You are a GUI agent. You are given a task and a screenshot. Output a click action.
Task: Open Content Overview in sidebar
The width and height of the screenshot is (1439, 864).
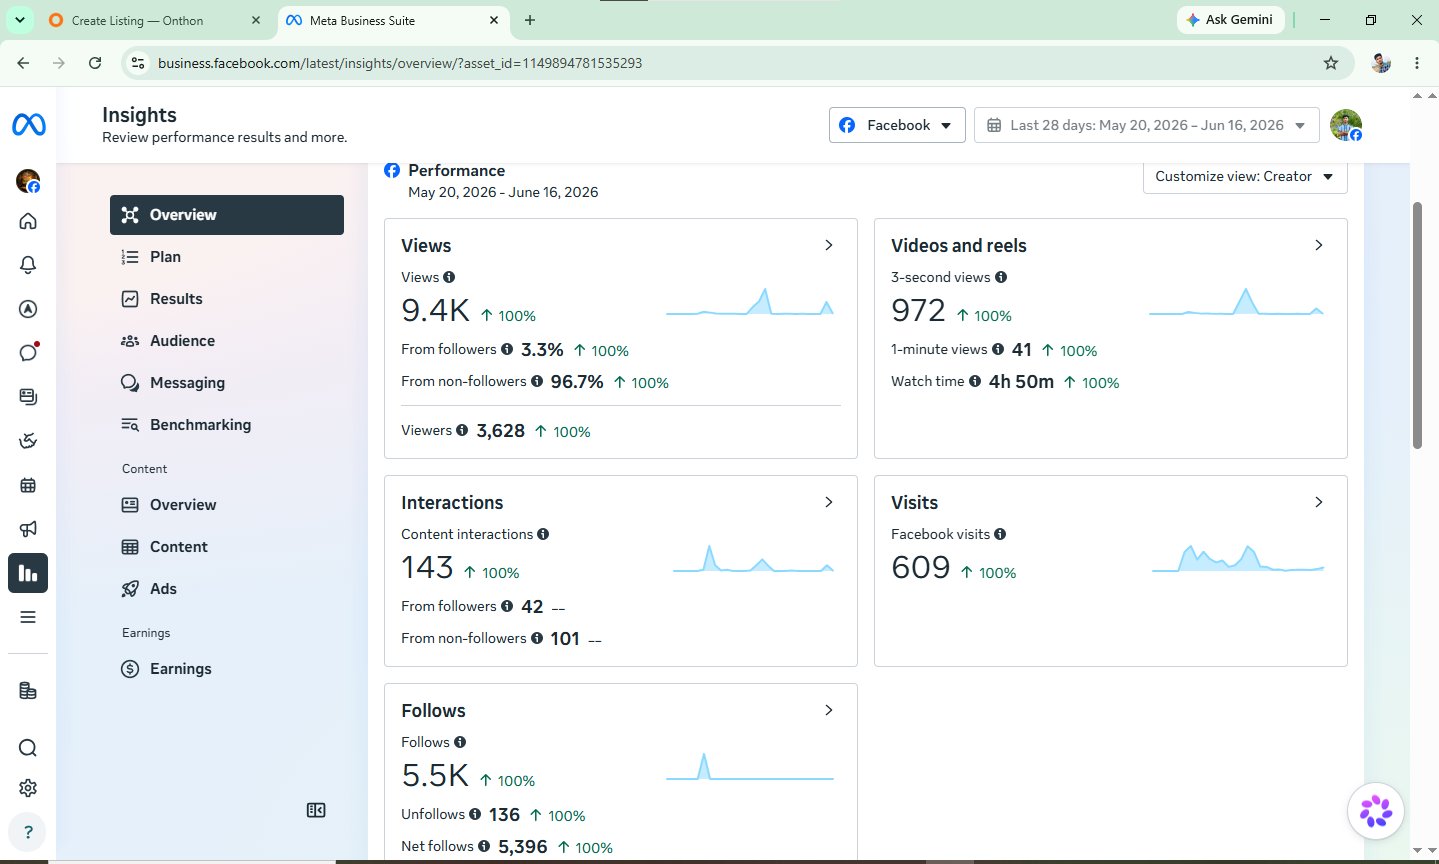tap(227, 505)
